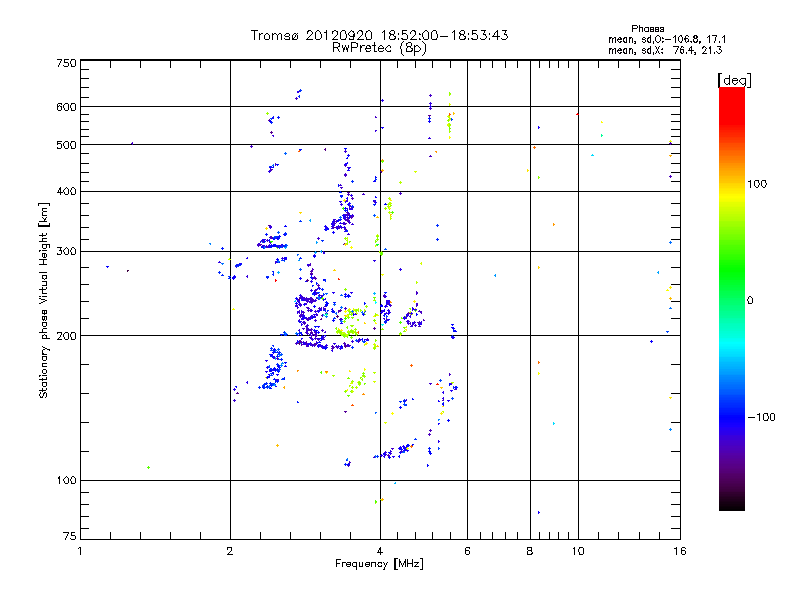800x600 pixels.
Task: Click the x-axis tick label '16'
Action: 680,551
